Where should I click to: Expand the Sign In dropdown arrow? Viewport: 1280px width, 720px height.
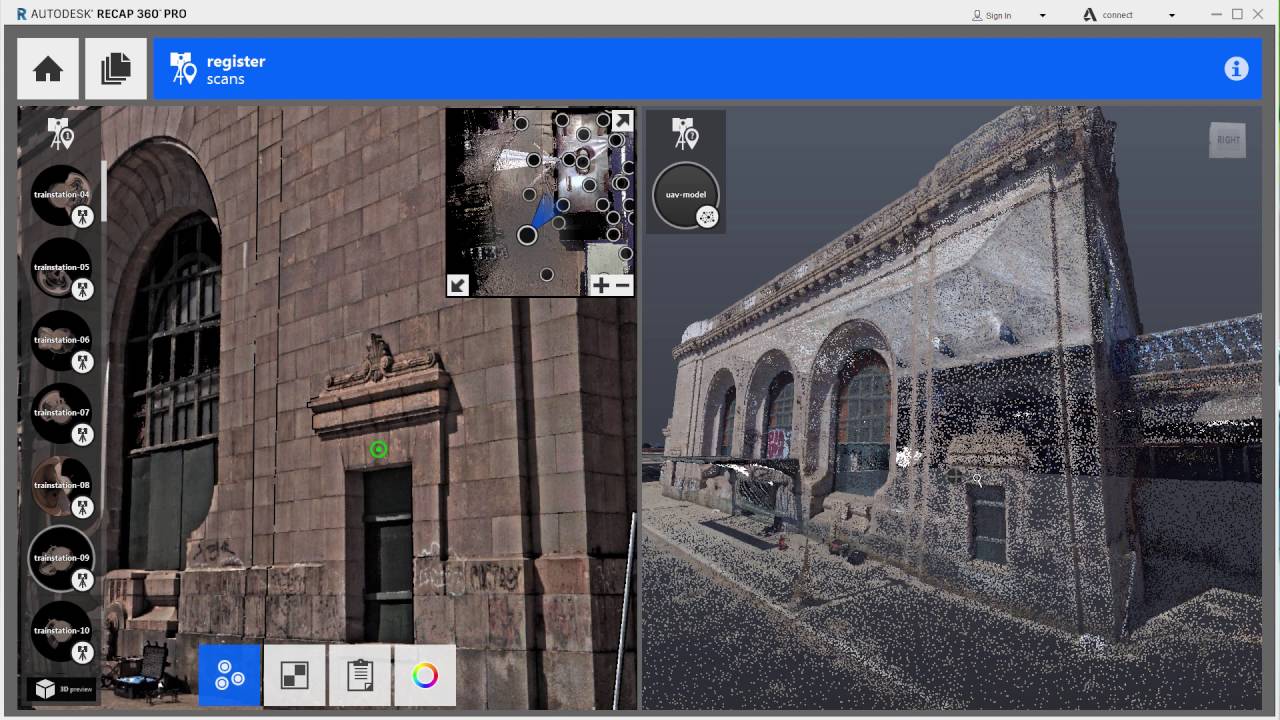[x=1043, y=15]
